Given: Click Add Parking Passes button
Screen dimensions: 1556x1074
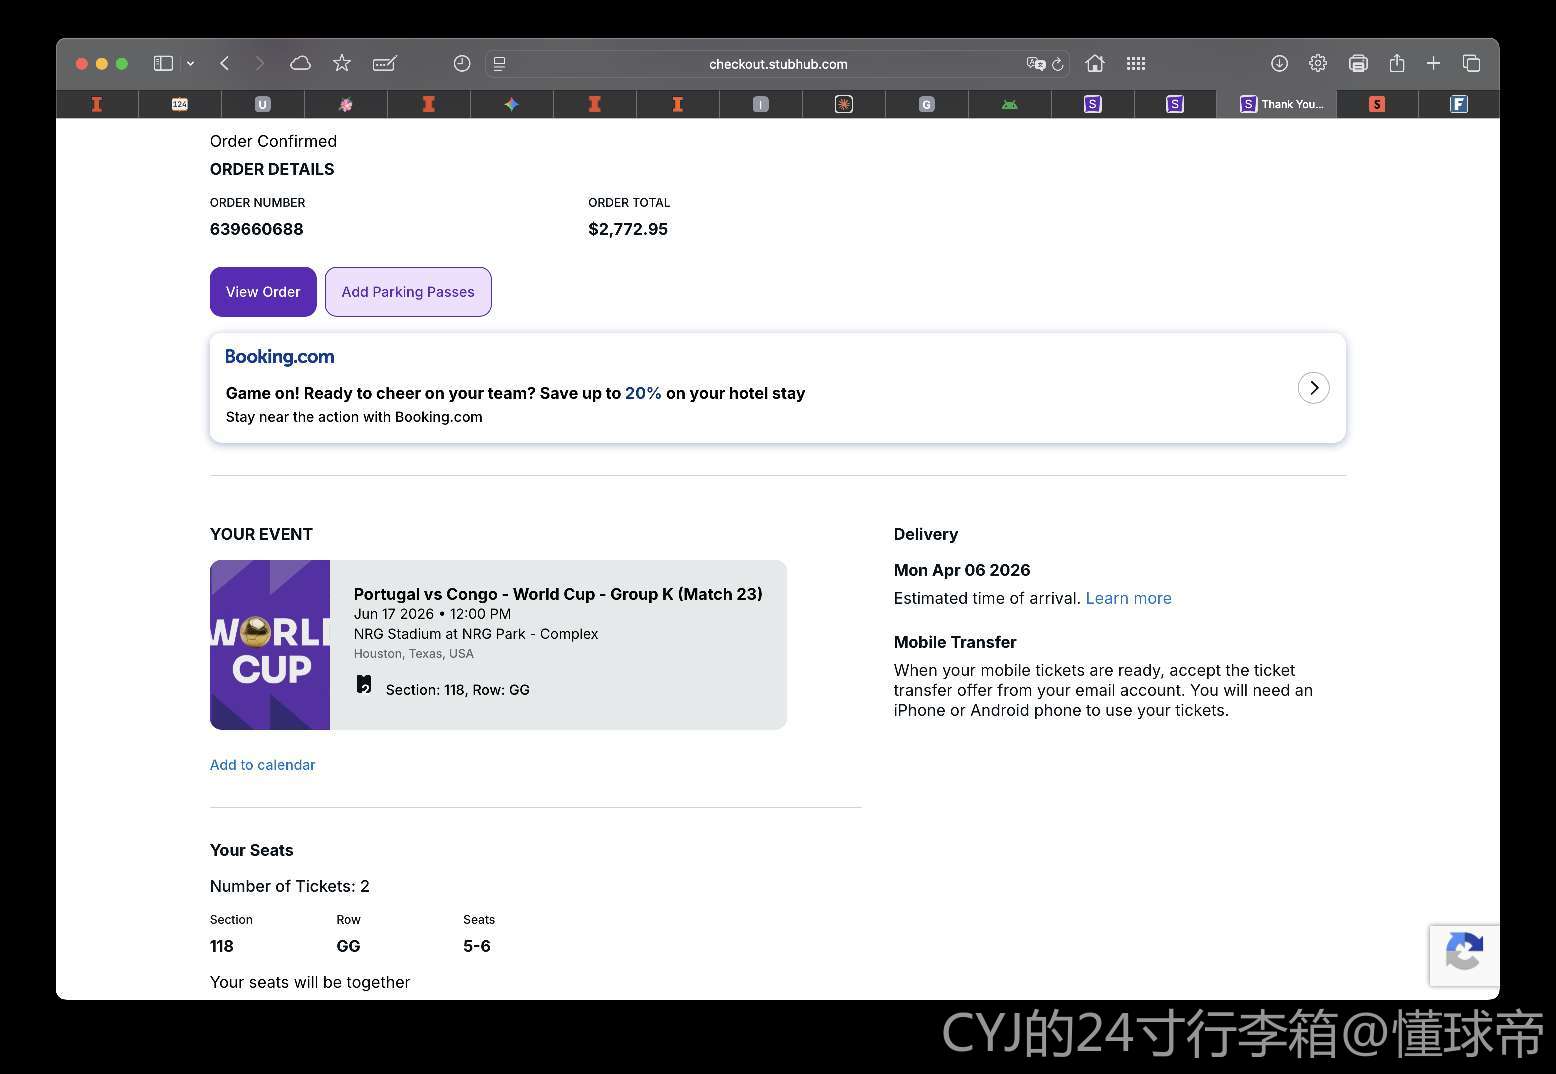Looking at the screenshot, I should point(408,292).
